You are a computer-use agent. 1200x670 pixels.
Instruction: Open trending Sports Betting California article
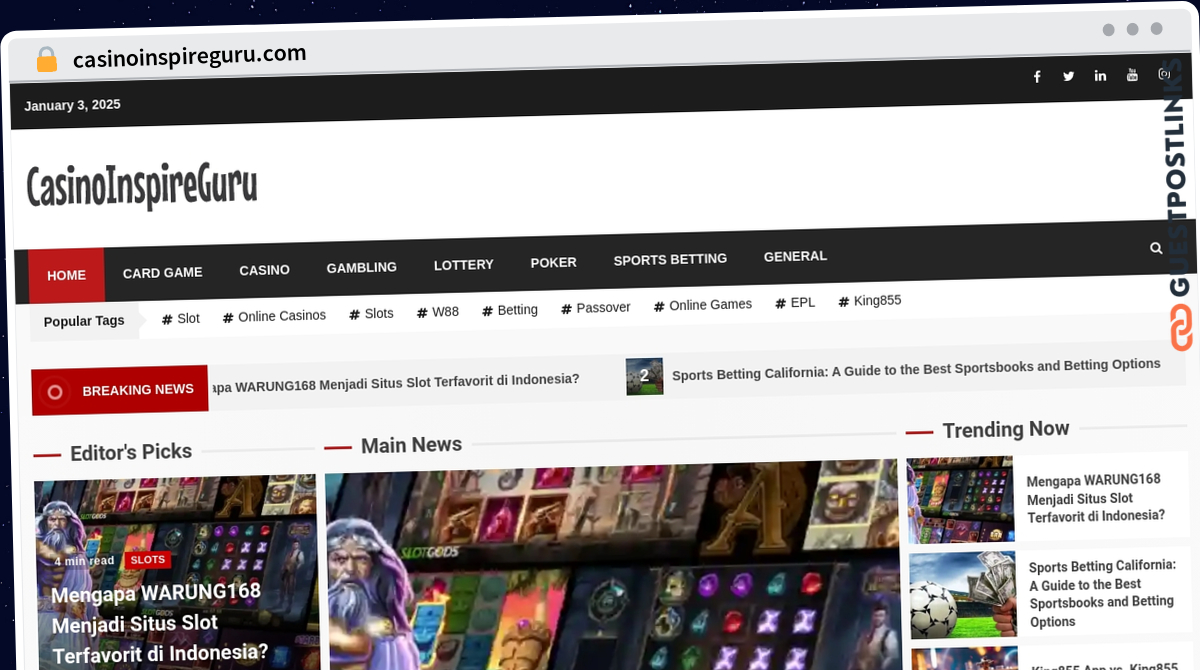click(x=1102, y=593)
